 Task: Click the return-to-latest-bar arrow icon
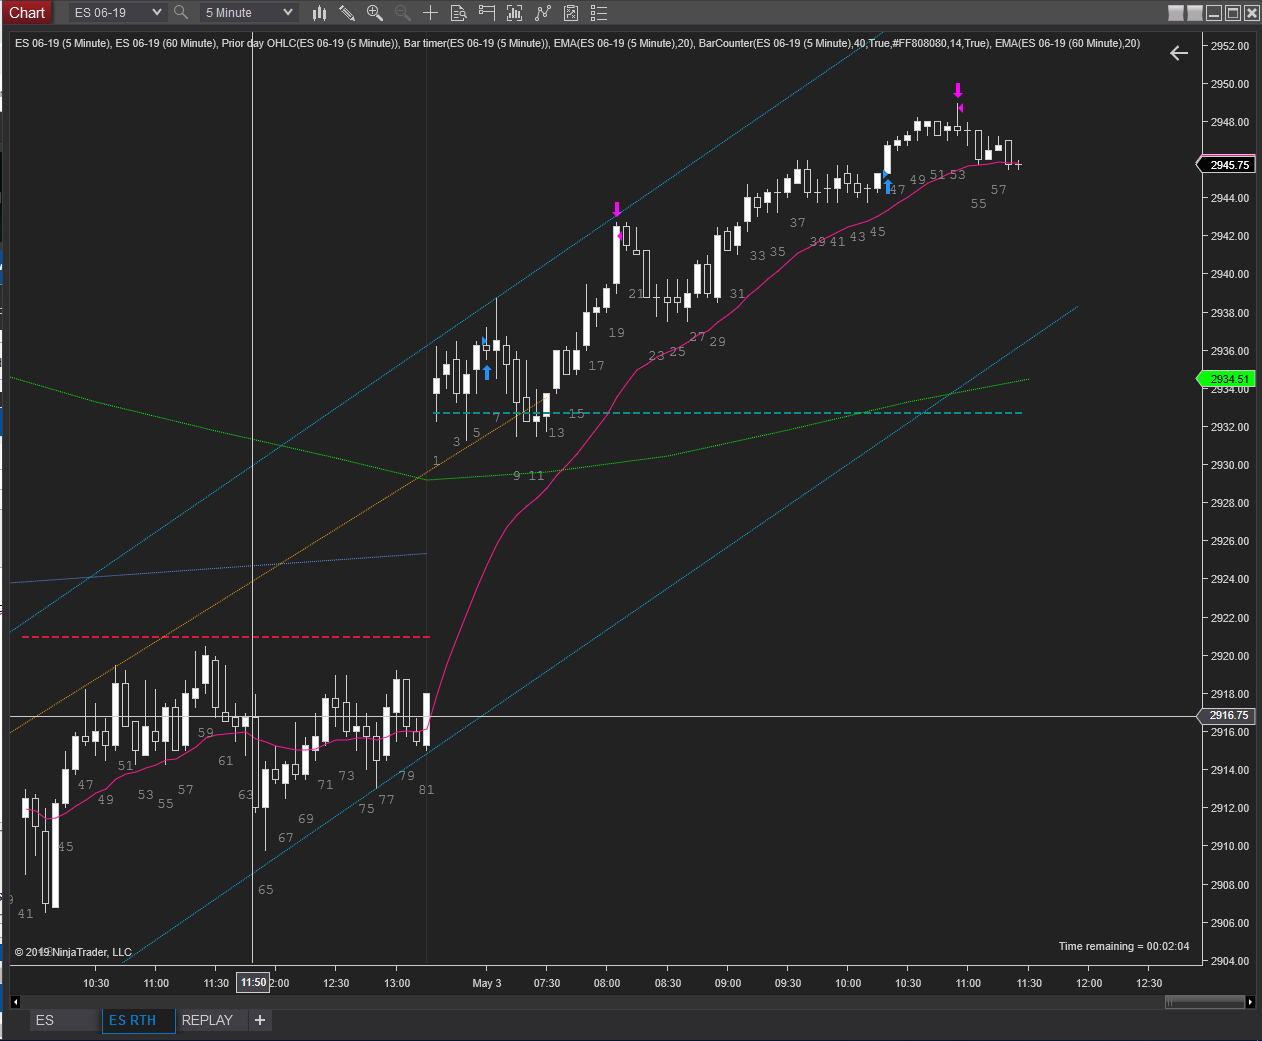point(1179,53)
